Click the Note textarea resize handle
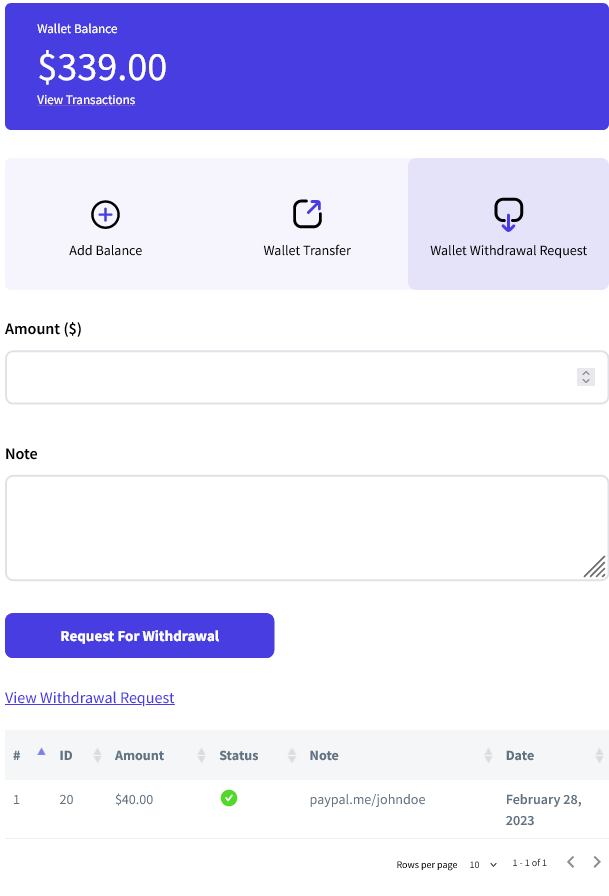This screenshot has width=609, height=896. point(594,567)
